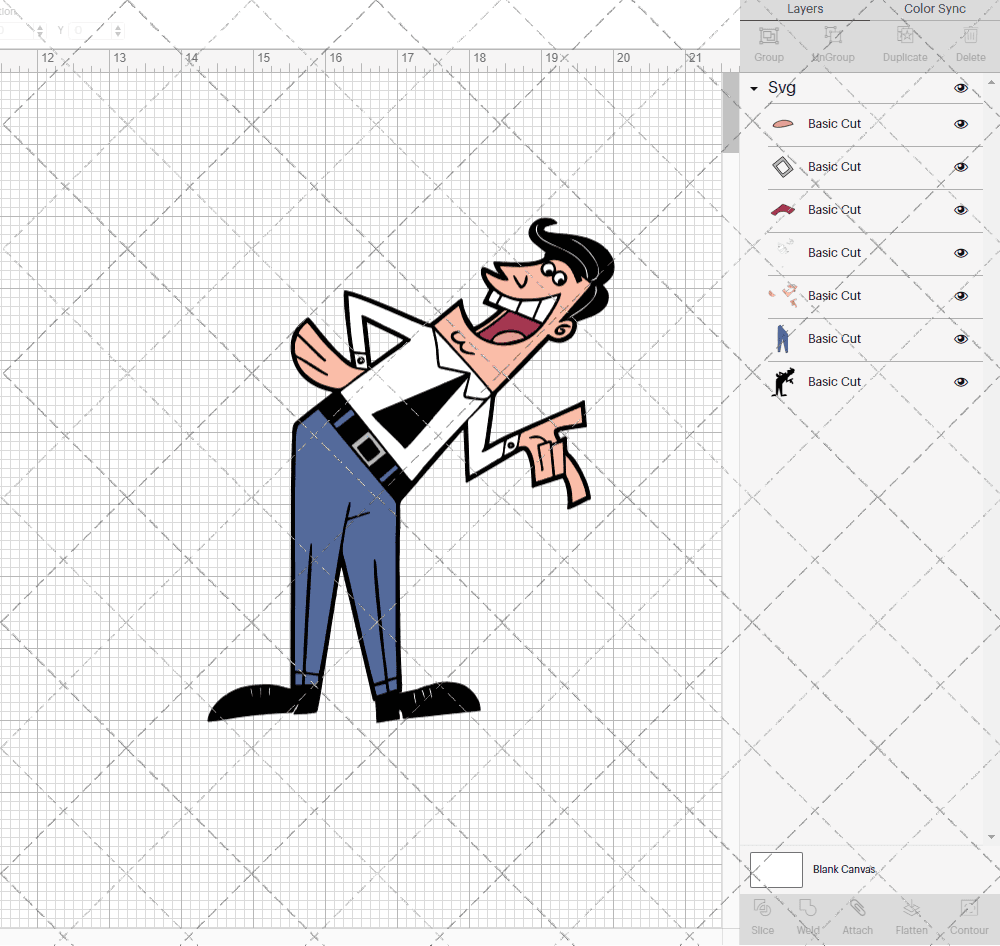Select the Slice tool
1000x946 pixels.
[x=762, y=908]
